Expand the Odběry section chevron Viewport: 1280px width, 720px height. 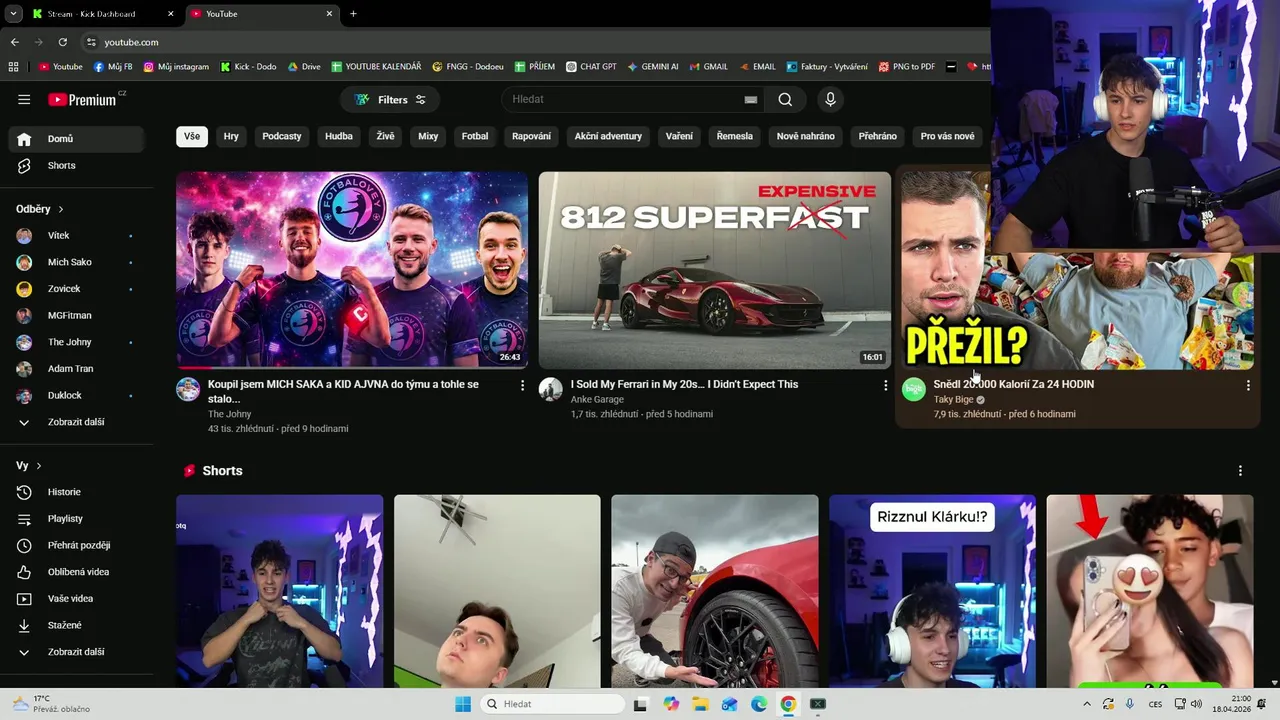61,209
